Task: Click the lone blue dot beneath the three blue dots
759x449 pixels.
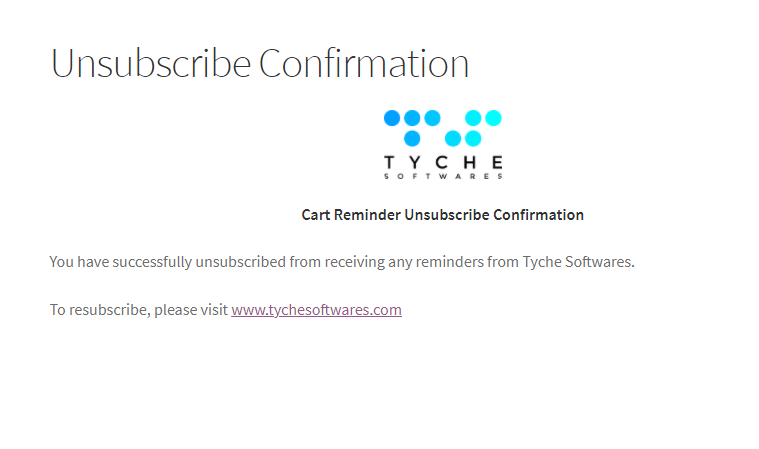Action: click(412, 139)
